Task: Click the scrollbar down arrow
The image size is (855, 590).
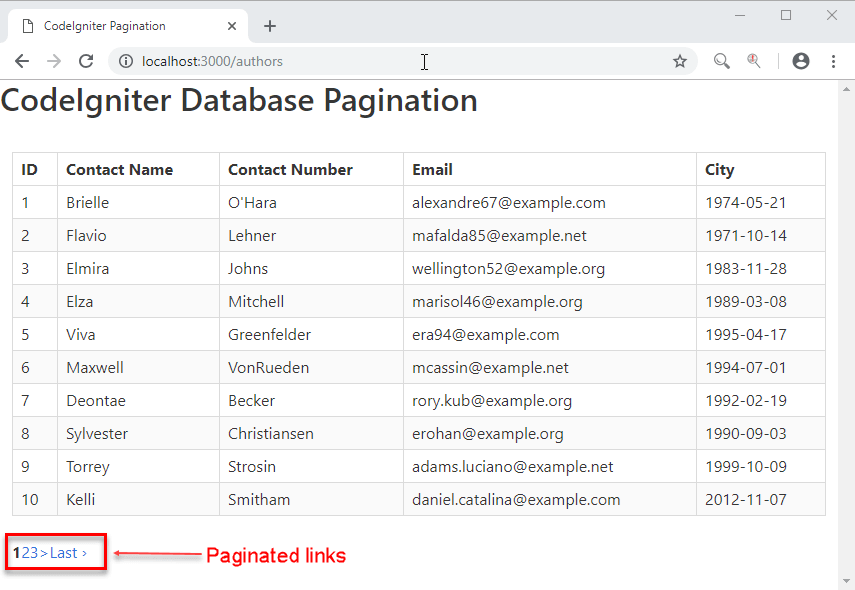Action: [846, 581]
